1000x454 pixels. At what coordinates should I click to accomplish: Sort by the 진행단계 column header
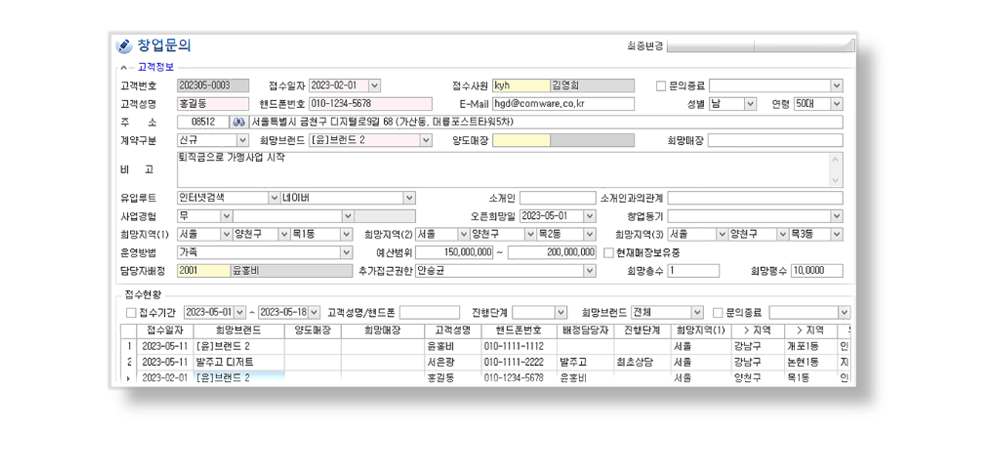click(642, 330)
